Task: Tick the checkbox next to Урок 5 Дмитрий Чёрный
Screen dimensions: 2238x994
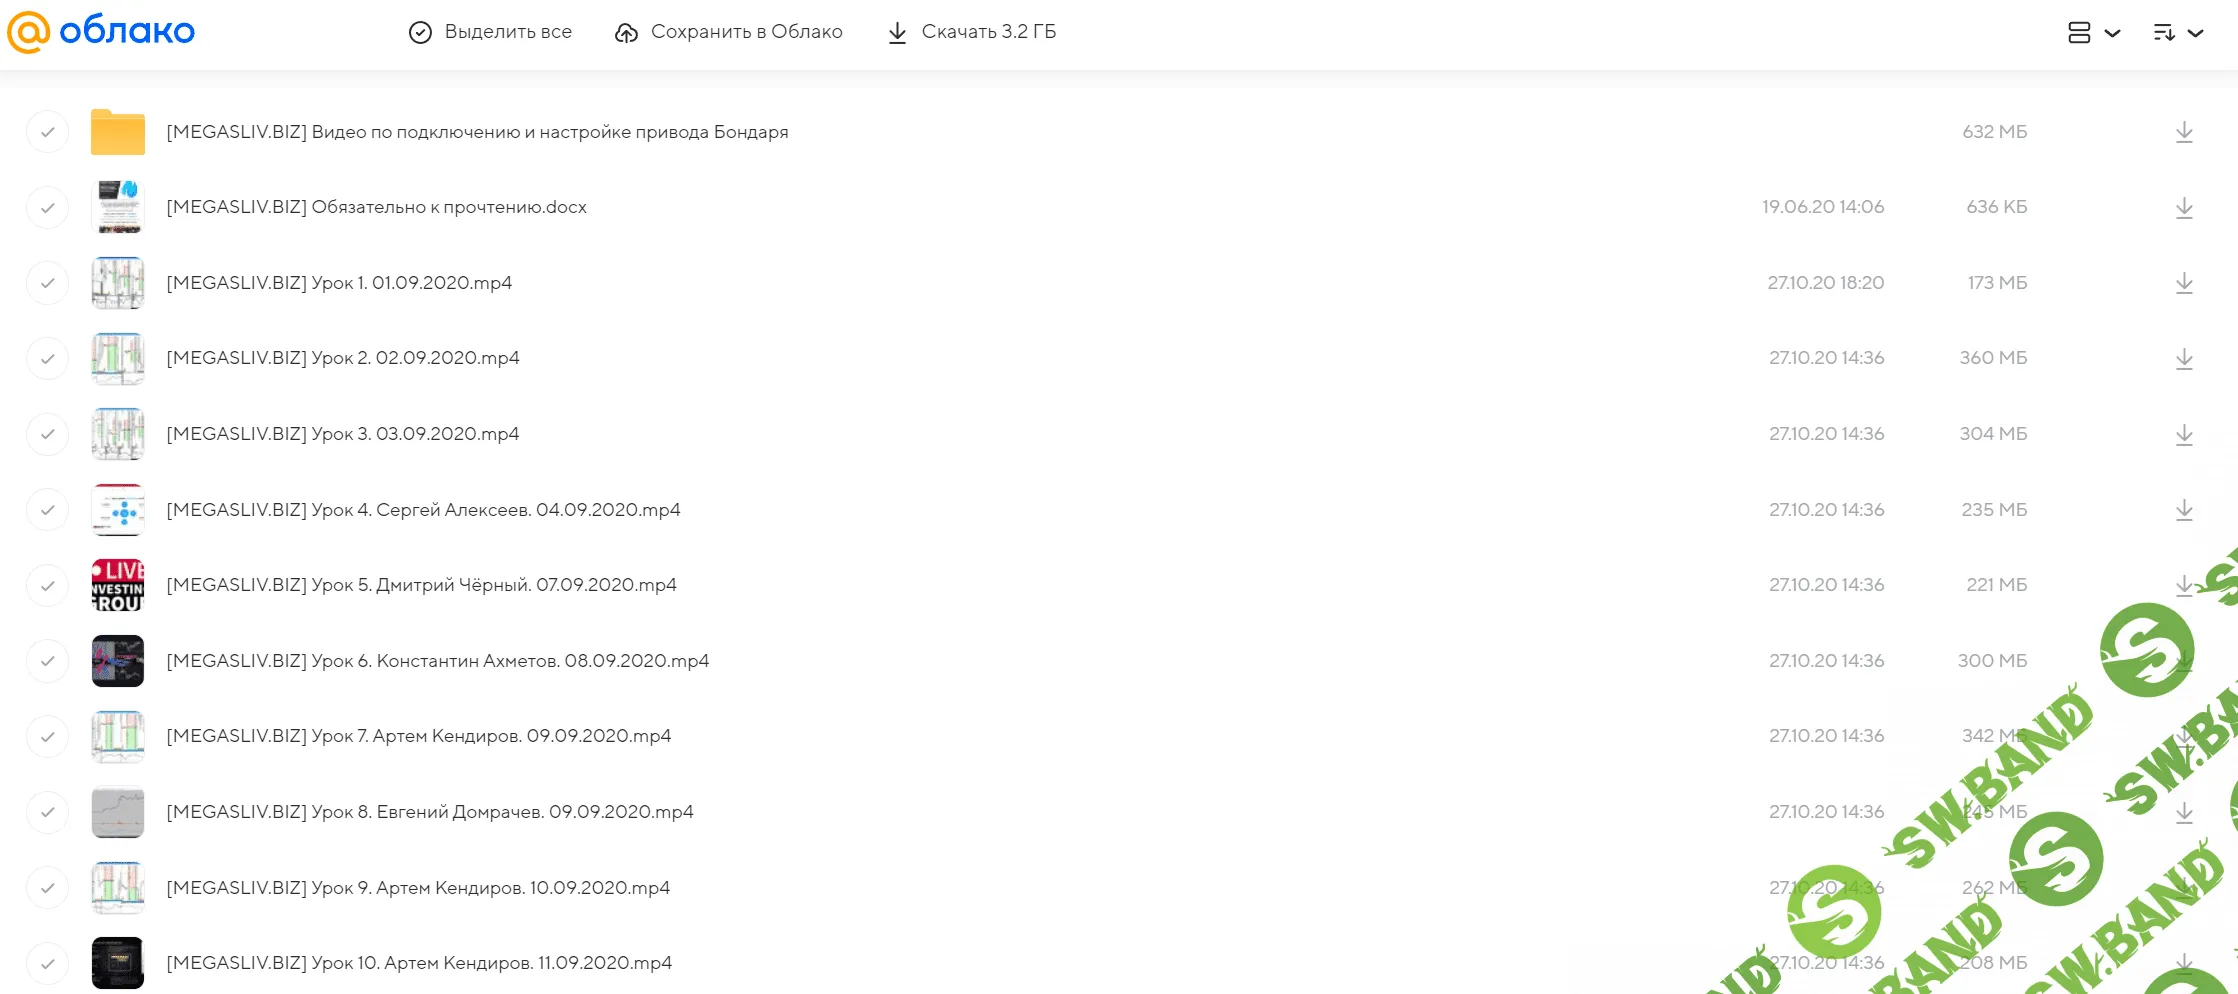Action: point(47,585)
